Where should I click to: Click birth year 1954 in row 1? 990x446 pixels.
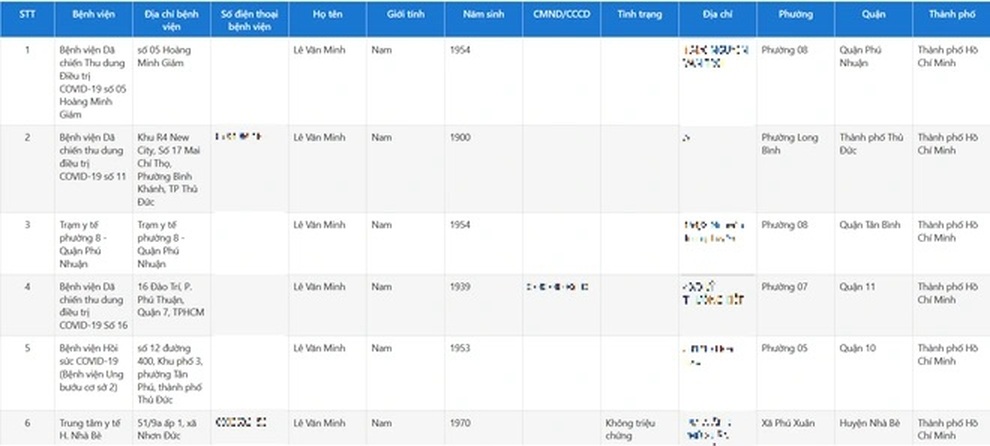click(460, 50)
